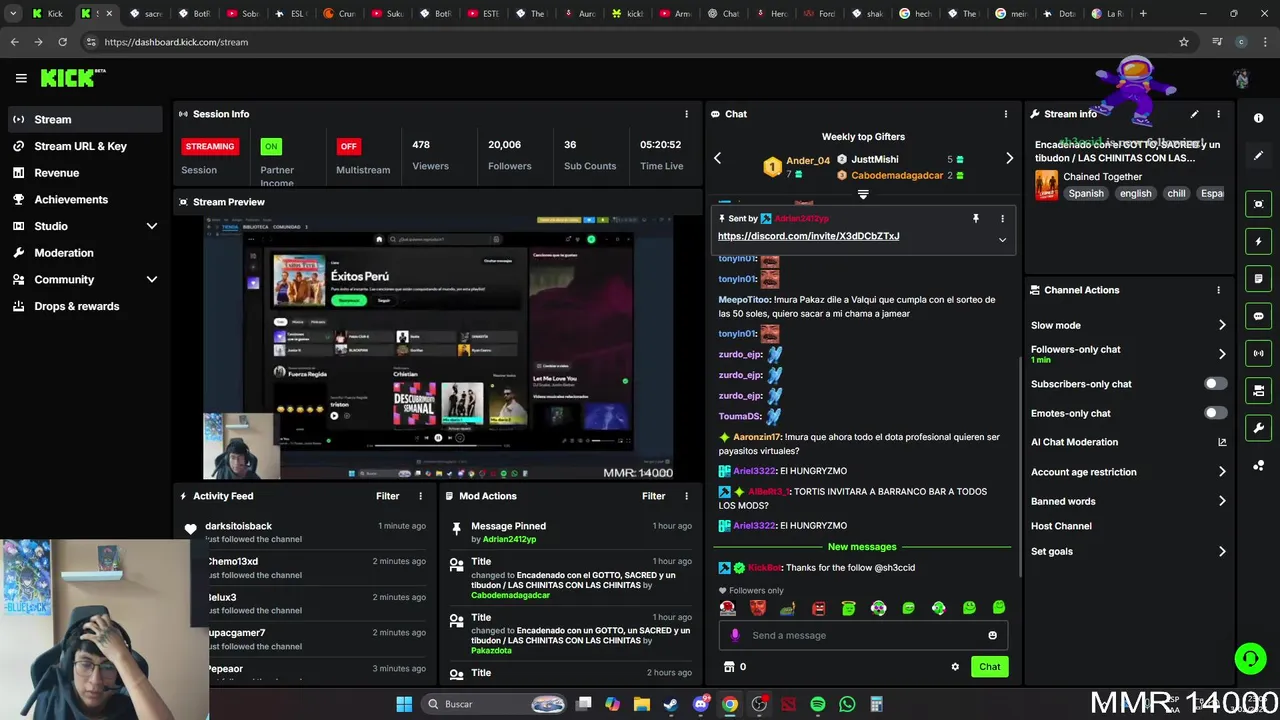1280x720 pixels.
Task: Go to previous top gifters page
Action: (717, 158)
